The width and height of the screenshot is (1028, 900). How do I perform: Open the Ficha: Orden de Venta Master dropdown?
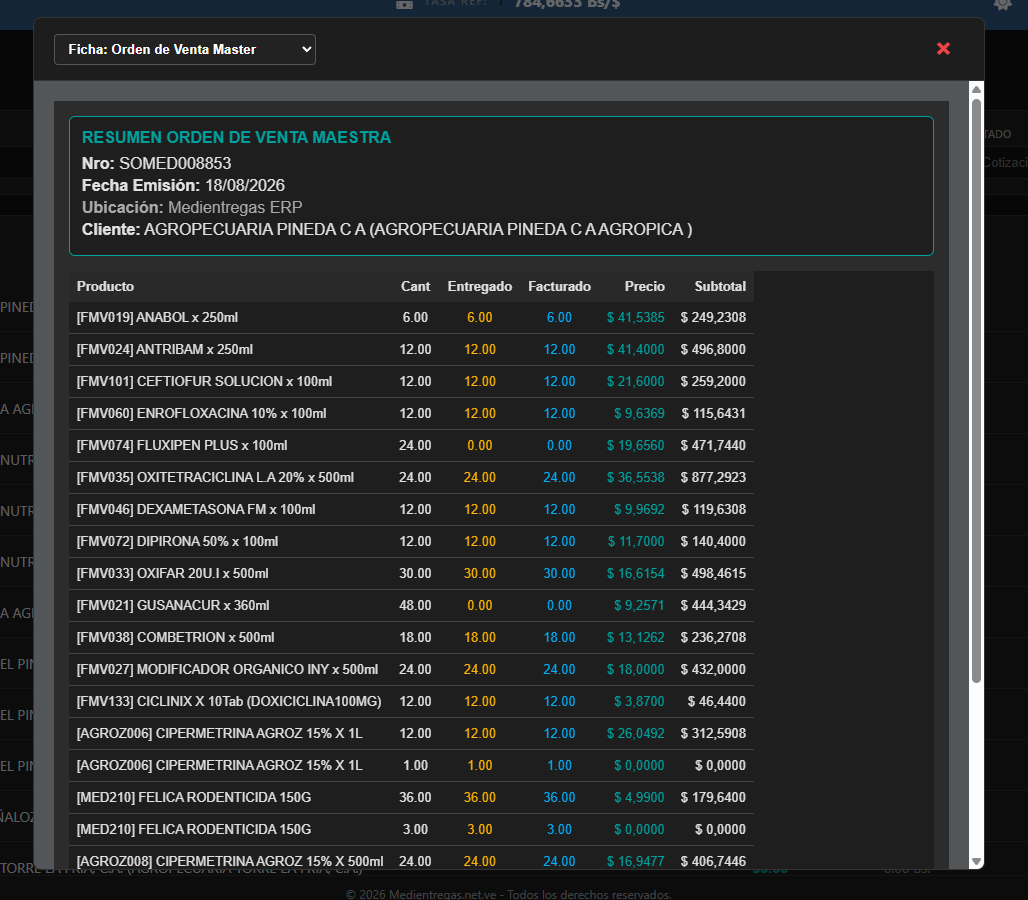coord(185,50)
